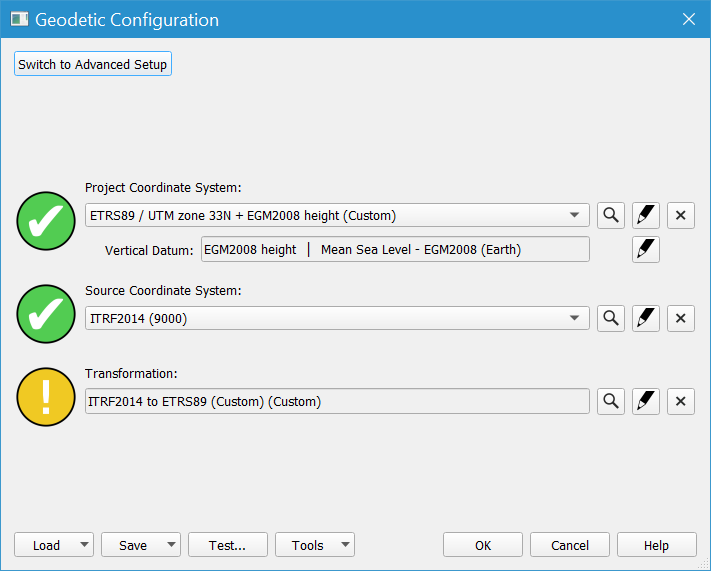Edit the Project Coordinate System
Screen dimensions: 711x571
(646, 215)
